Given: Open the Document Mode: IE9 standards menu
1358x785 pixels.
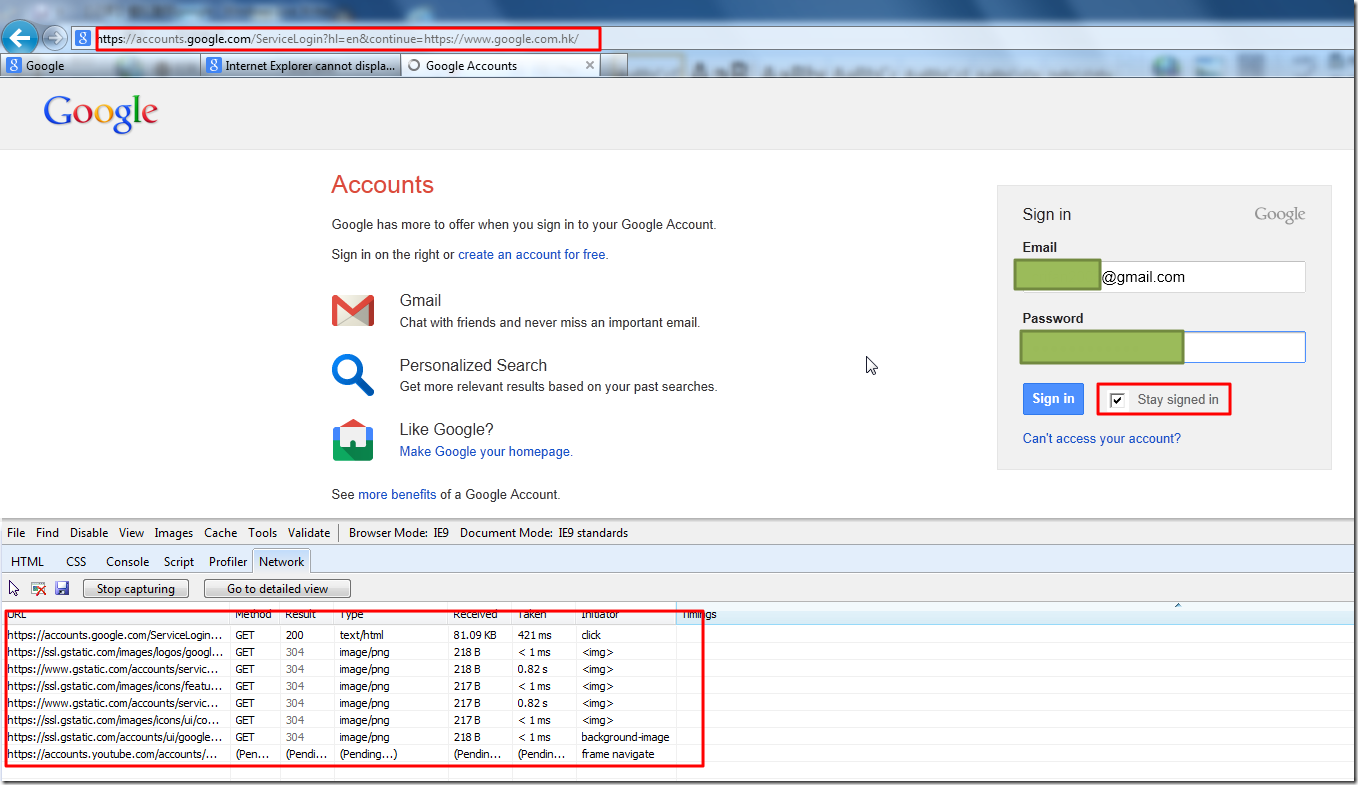Looking at the screenshot, I should point(544,533).
